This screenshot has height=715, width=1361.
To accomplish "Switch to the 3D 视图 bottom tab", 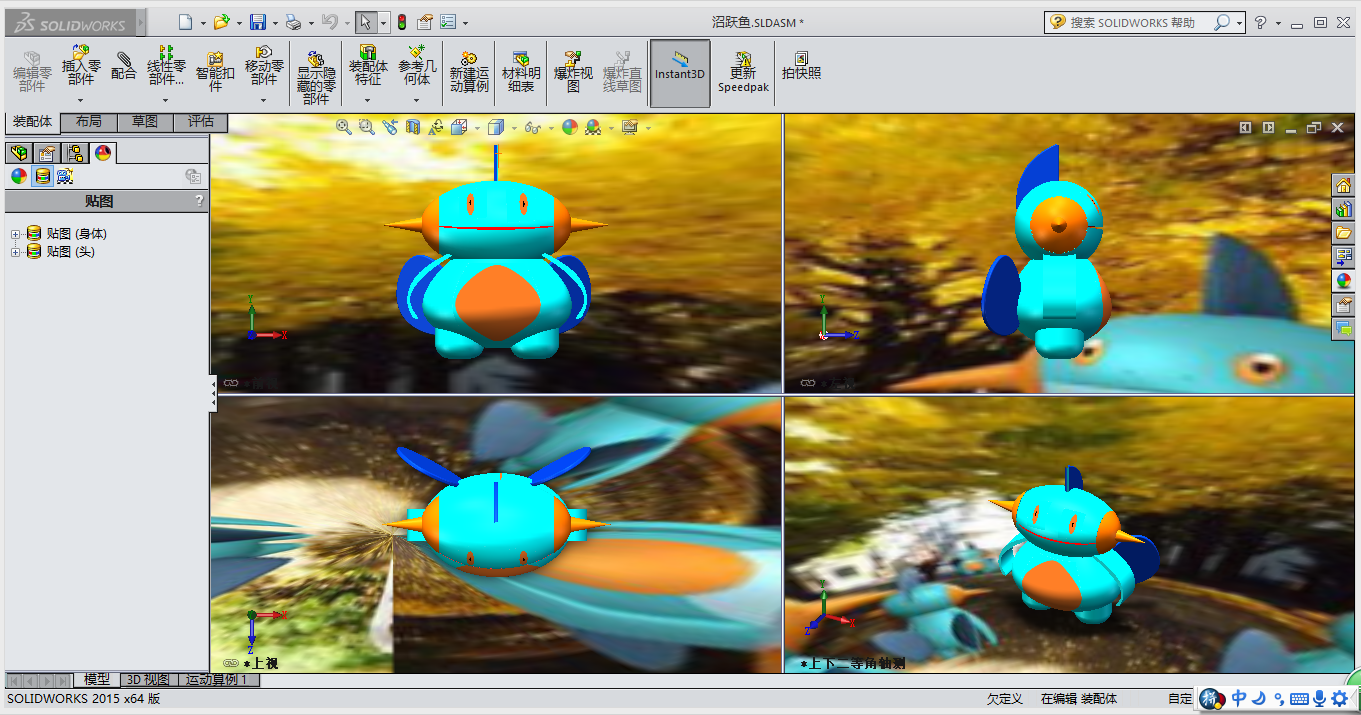I will (147, 680).
